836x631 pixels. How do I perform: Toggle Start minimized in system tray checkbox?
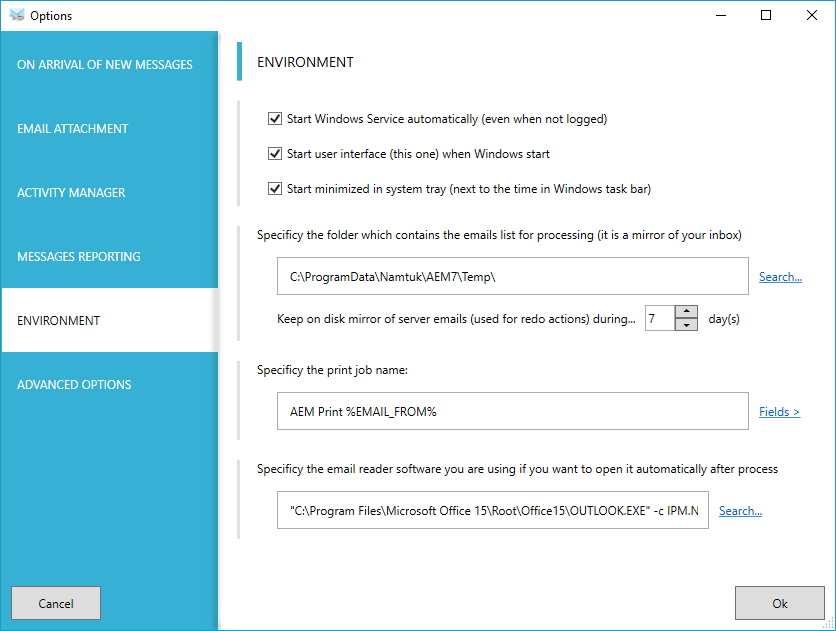[275, 189]
